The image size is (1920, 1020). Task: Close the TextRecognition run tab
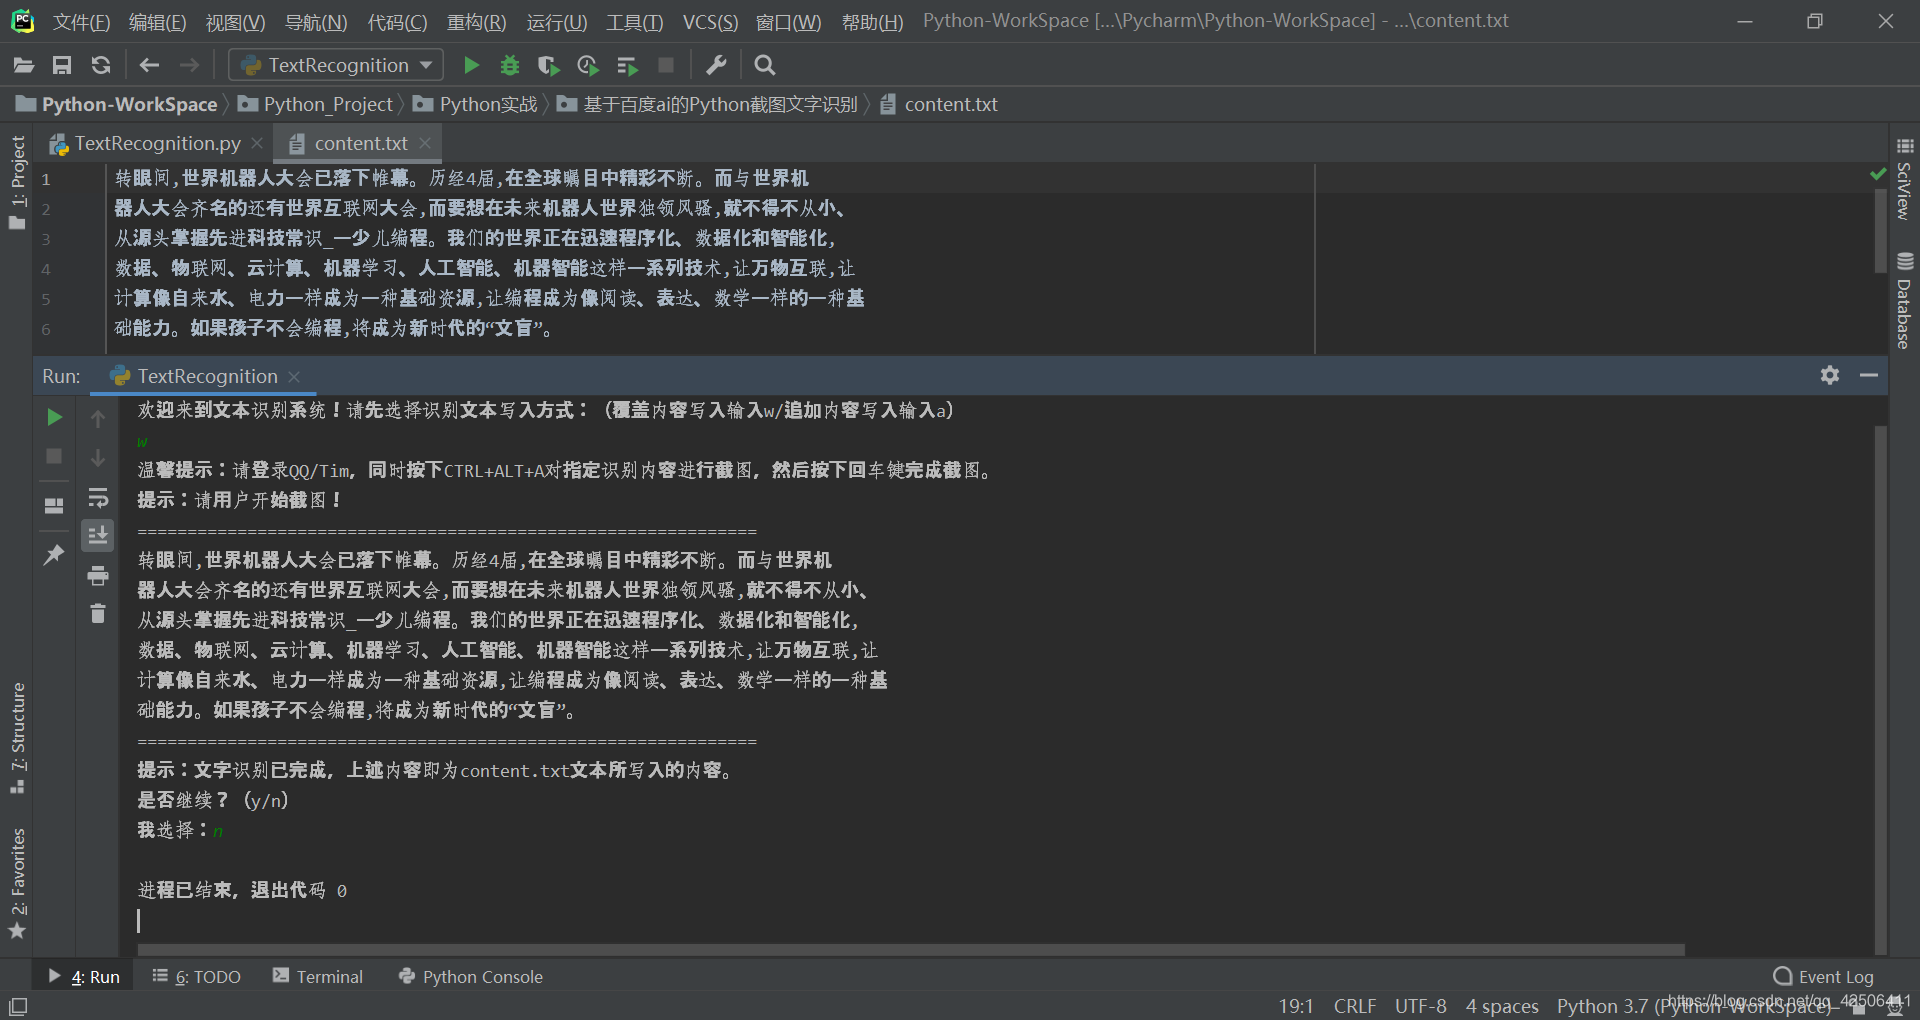click(x=294, y=376)
